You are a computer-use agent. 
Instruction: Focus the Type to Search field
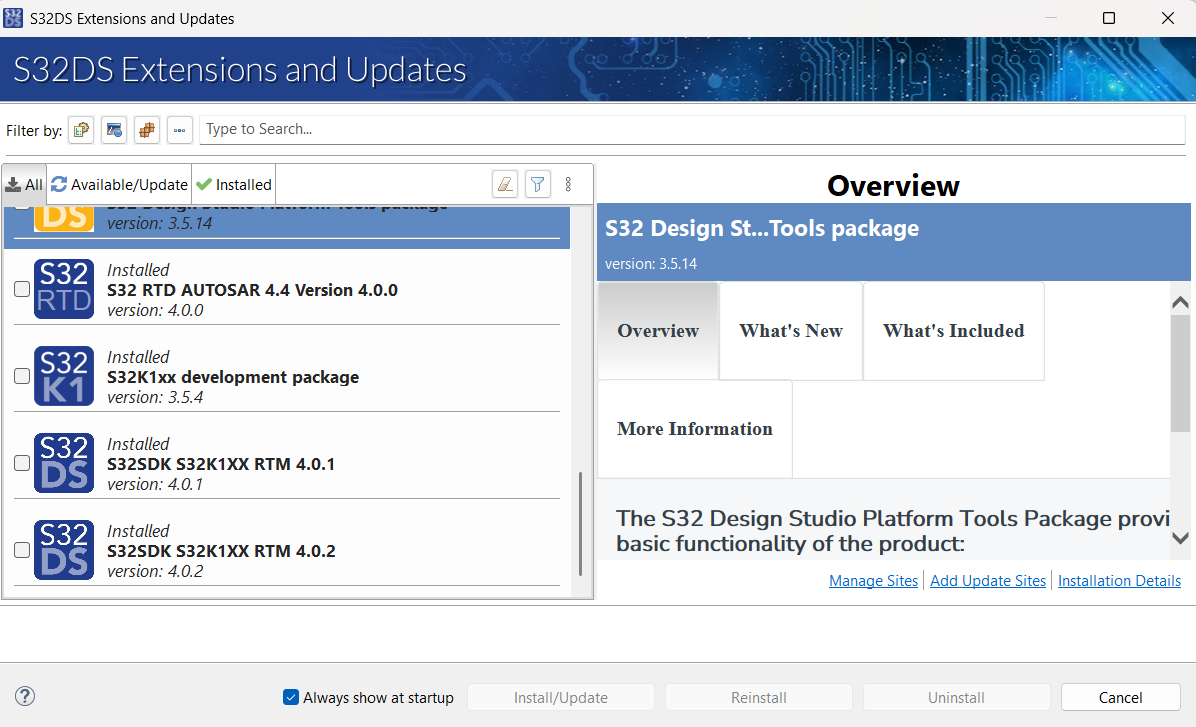click(x=692, y=129)
